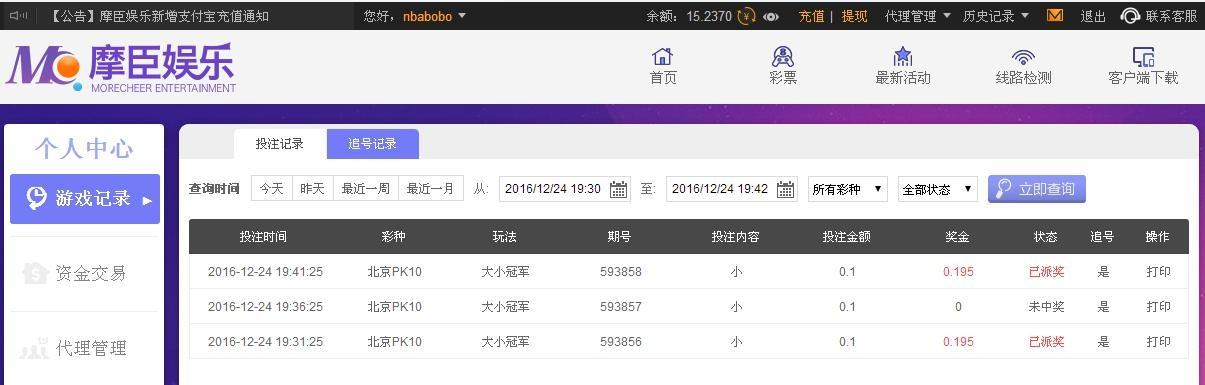
Task: Click 打印 for period 593858
Action: [x=1158, y=272]
